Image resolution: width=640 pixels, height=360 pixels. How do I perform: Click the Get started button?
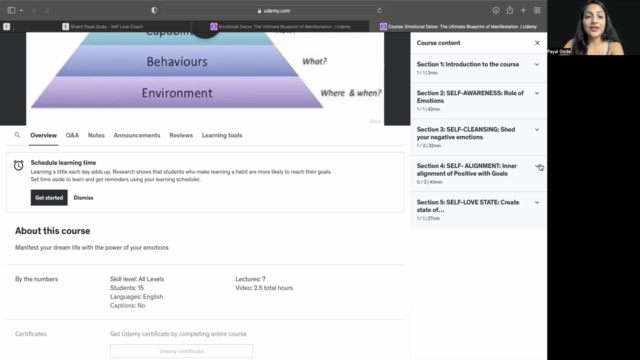[49, 198]
